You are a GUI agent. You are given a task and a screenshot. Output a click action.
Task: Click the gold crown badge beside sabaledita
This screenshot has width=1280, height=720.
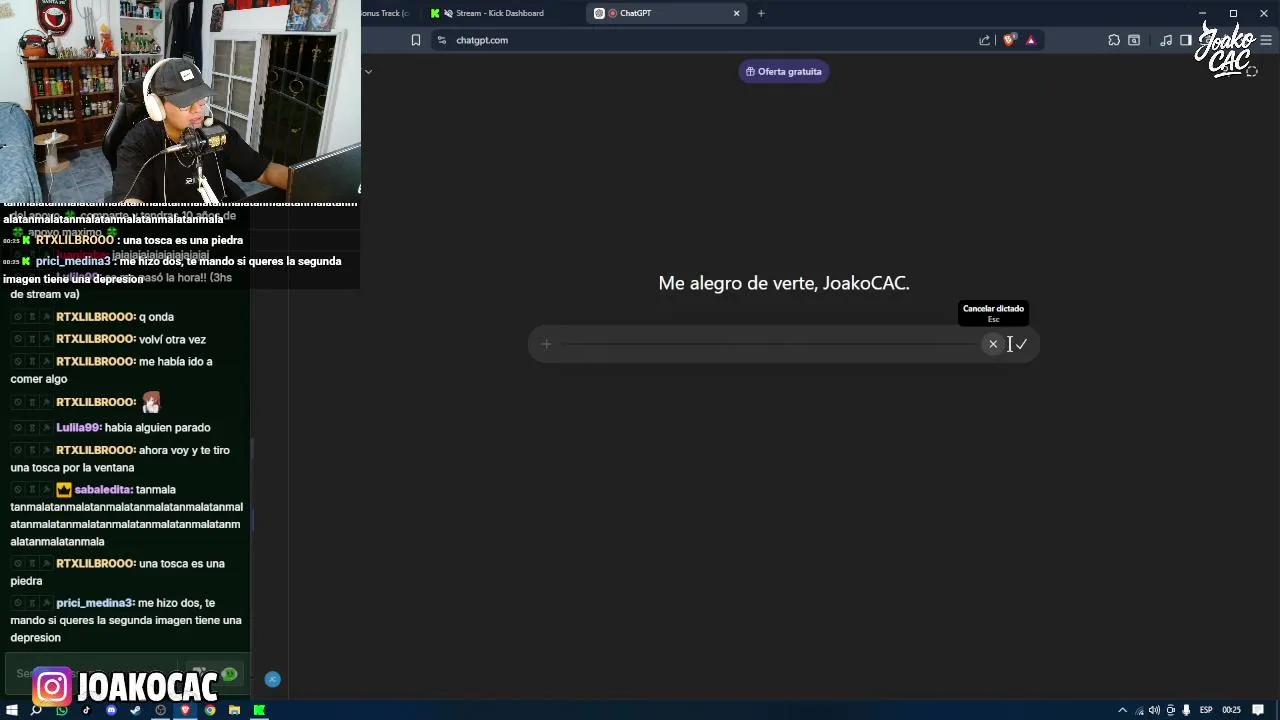point(64,490)
